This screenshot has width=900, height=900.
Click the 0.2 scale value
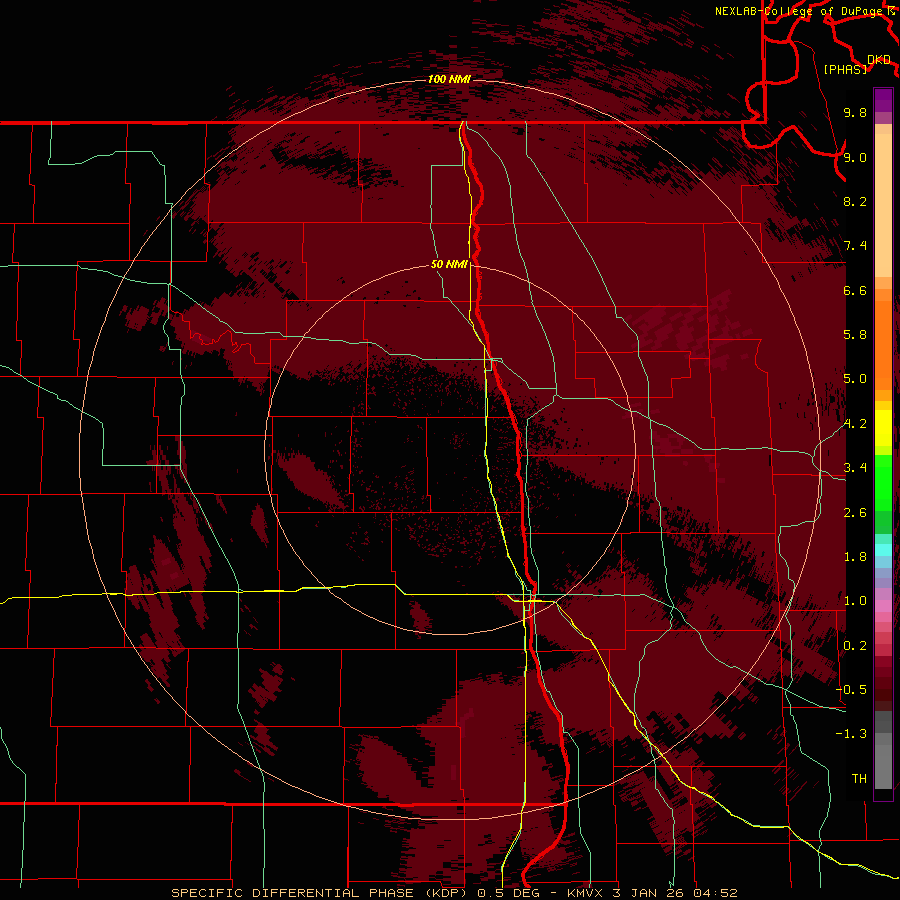pos(855,646)
